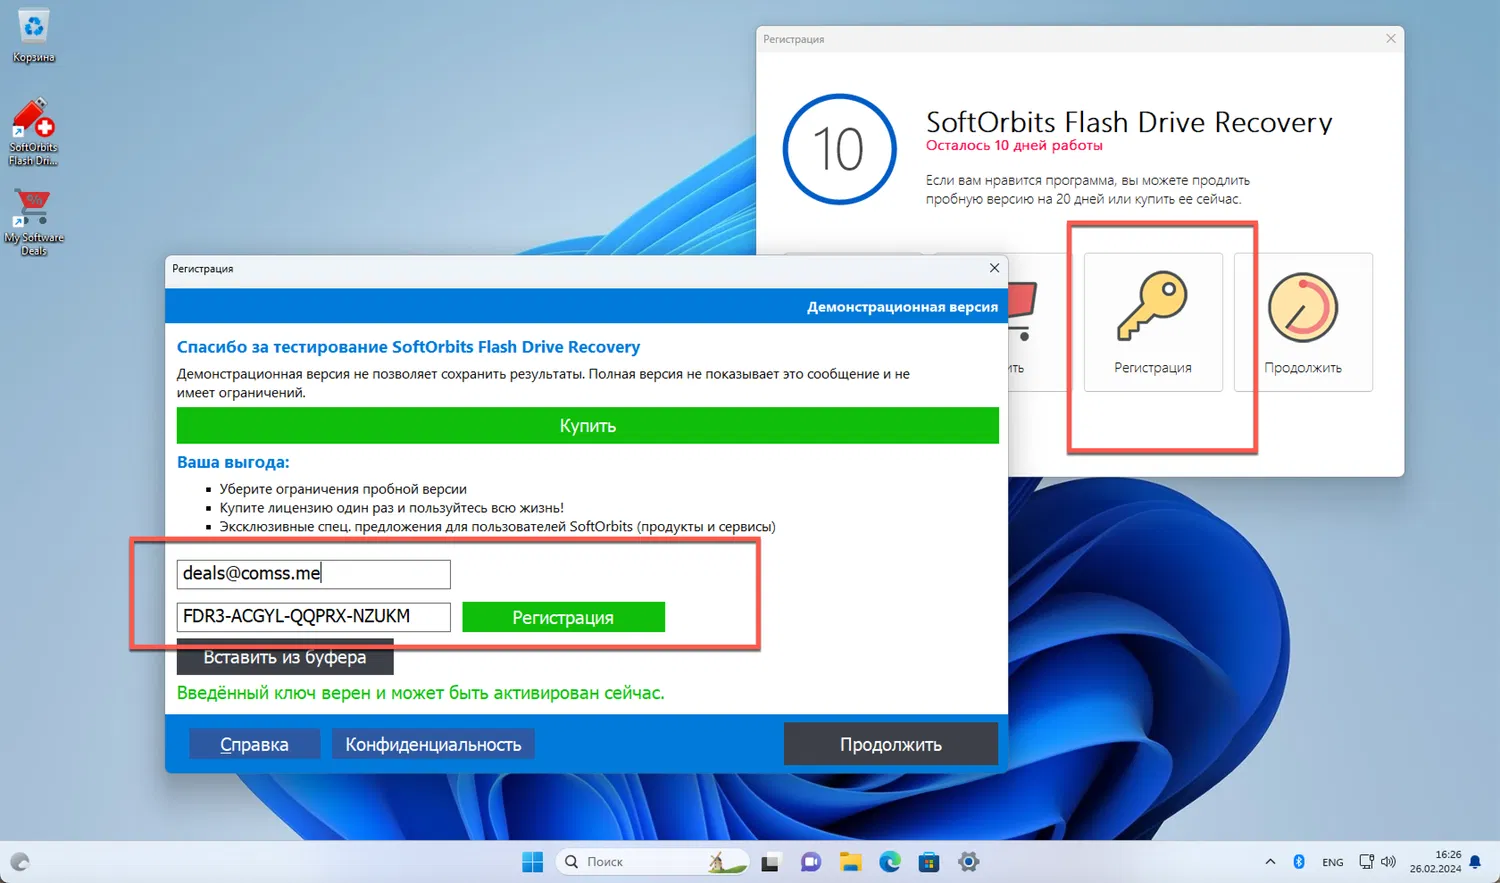The image size is (1500, 883).
Task: Launch Microsoft Store from the taskbar
Action: (929, 861)
